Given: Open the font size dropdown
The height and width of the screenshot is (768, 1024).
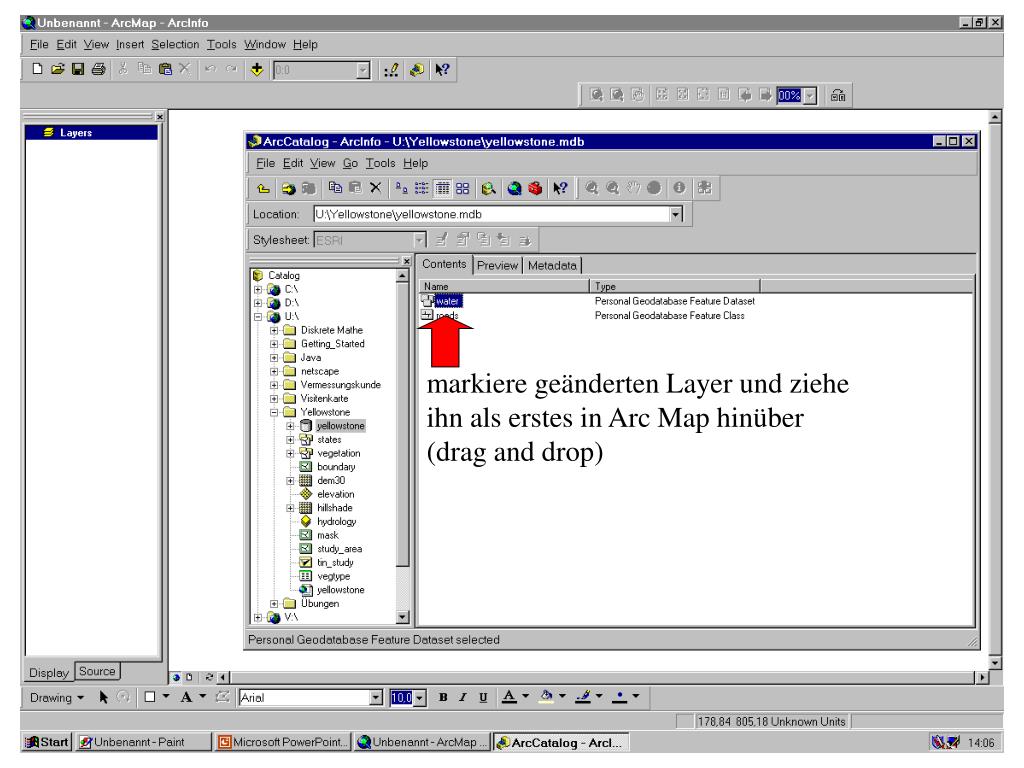Looking at the screenshot, I should click(x=420, y=698).
